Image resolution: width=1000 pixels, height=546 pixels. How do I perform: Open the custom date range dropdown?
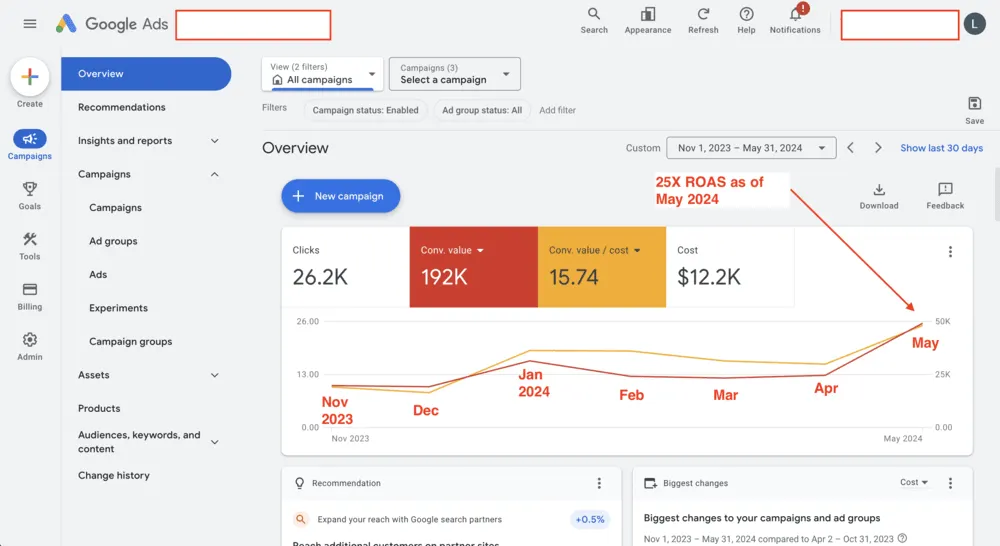(751, 148)
